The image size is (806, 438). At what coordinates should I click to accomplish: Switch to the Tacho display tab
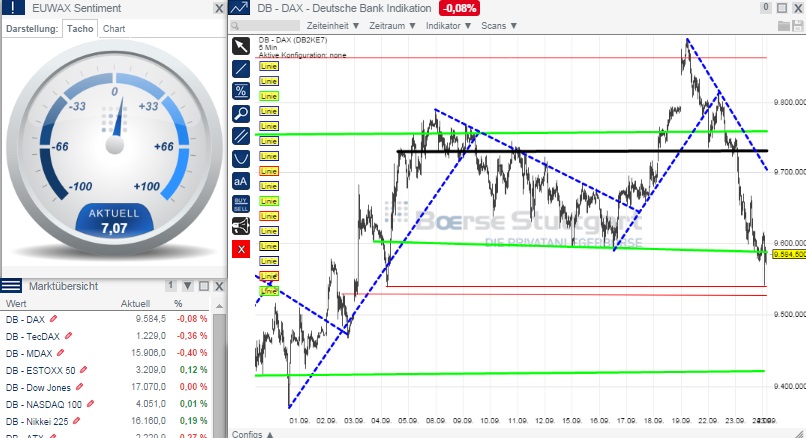coord(80,29)
